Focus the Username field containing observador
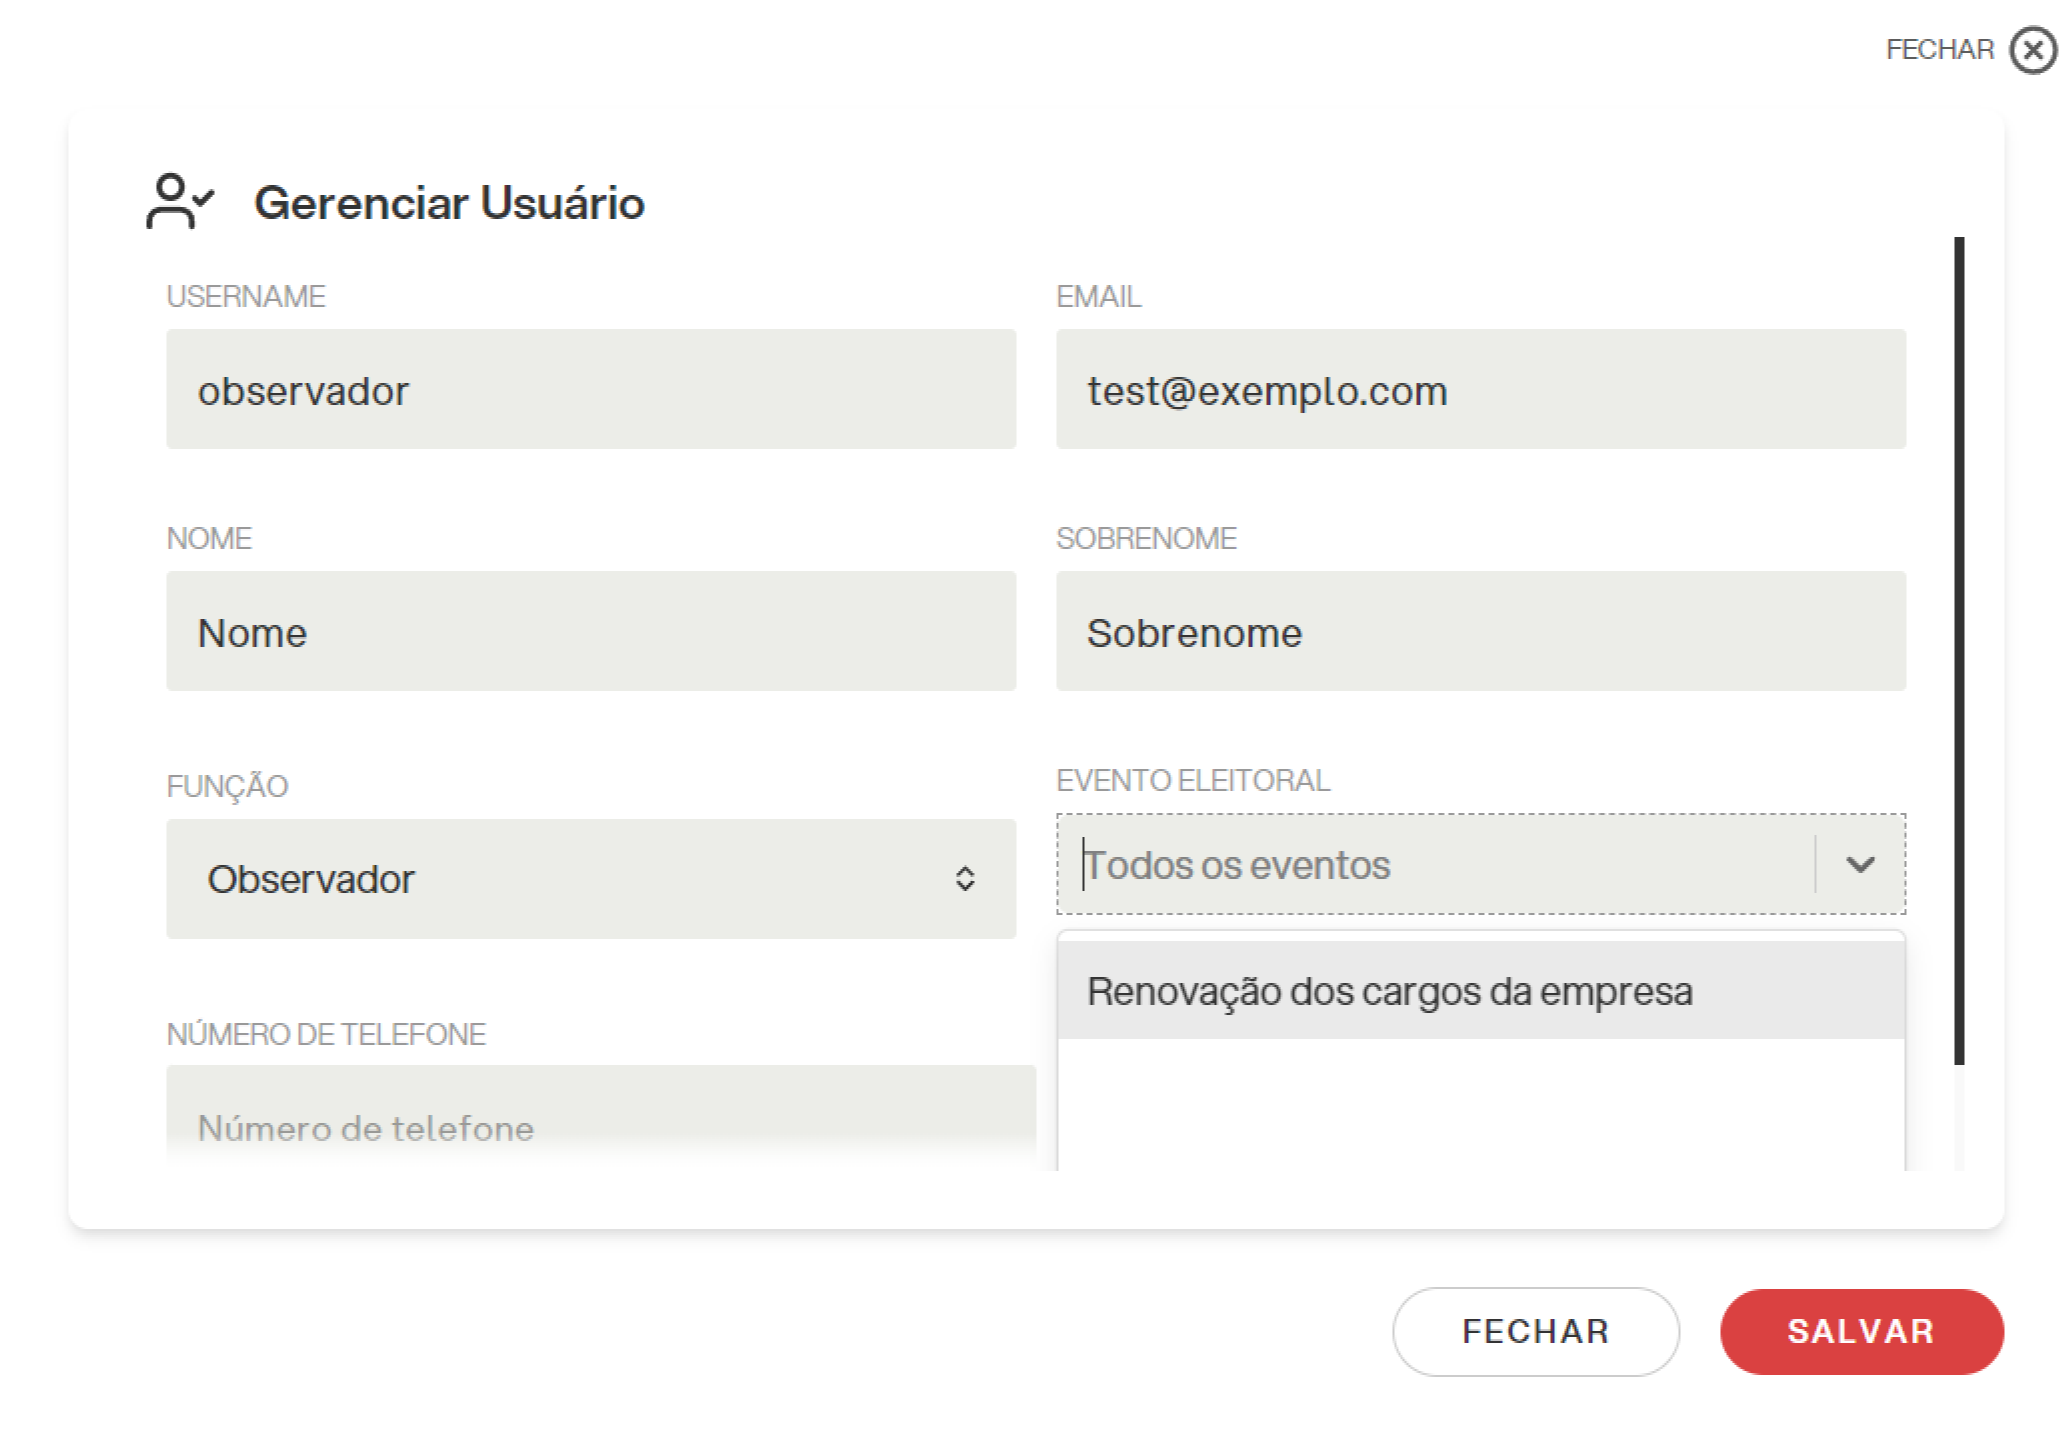2071x1441 pixels. [591, 389]
